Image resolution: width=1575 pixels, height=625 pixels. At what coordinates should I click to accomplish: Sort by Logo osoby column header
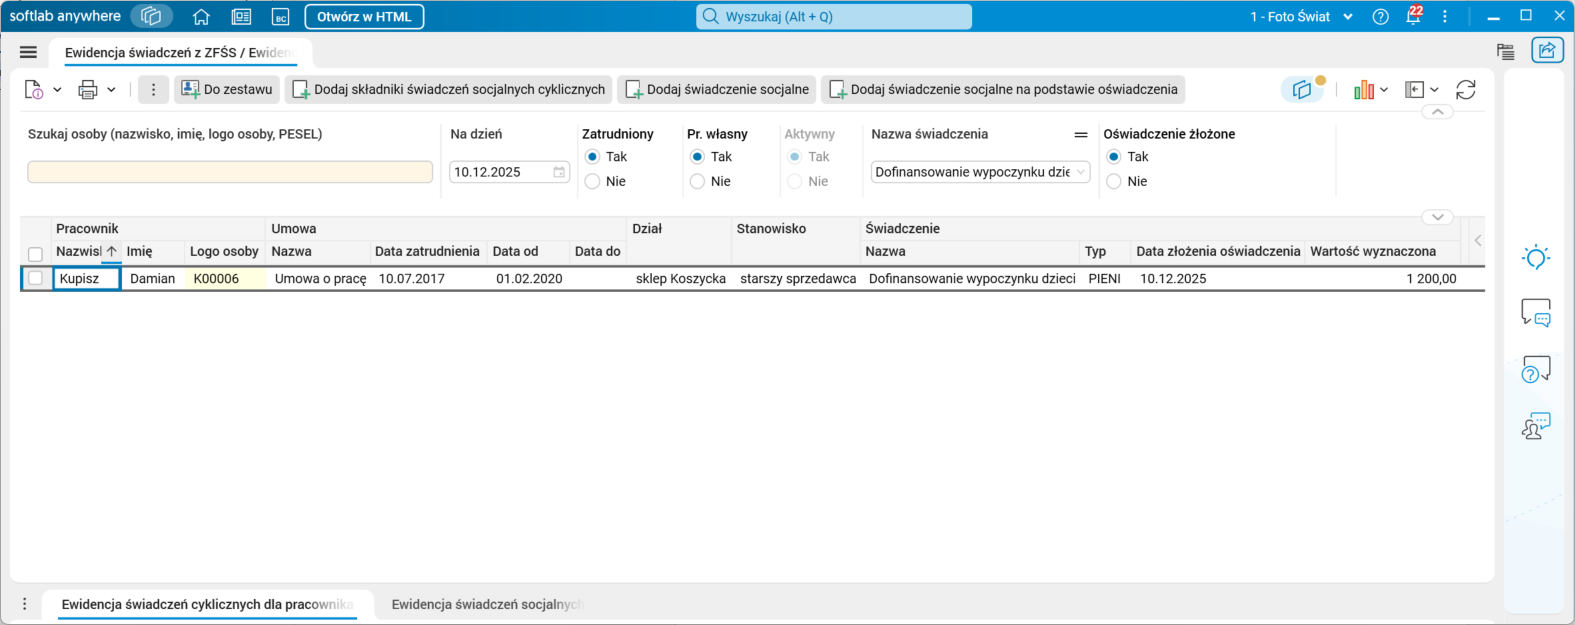coord(224,251)
